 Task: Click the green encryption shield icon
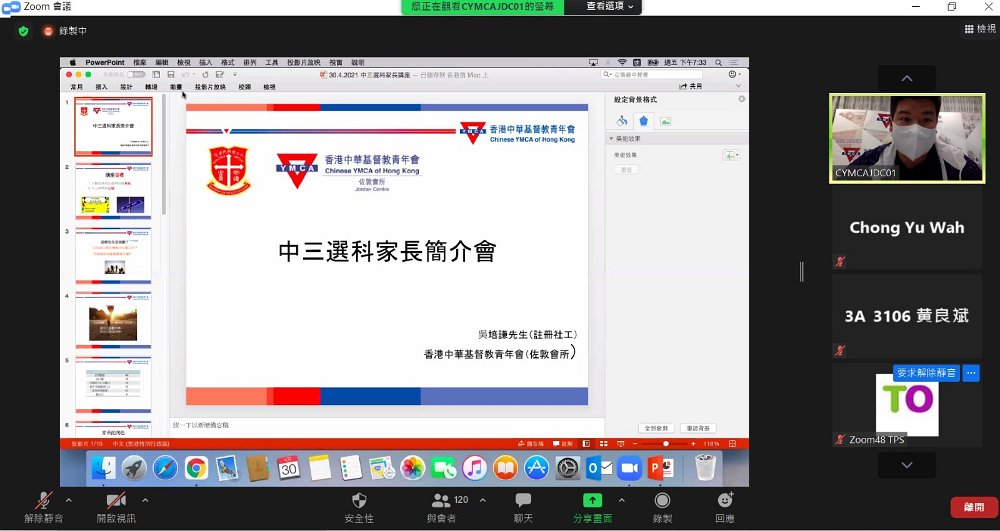pyautogui.click(x=24, y=31)
